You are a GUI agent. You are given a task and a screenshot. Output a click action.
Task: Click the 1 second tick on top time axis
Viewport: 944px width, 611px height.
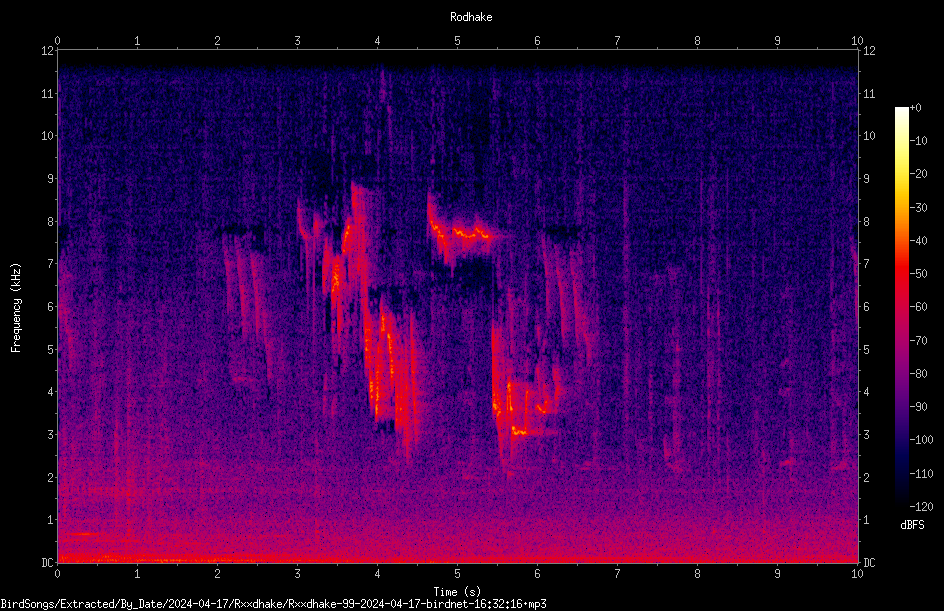coord(137,41)
